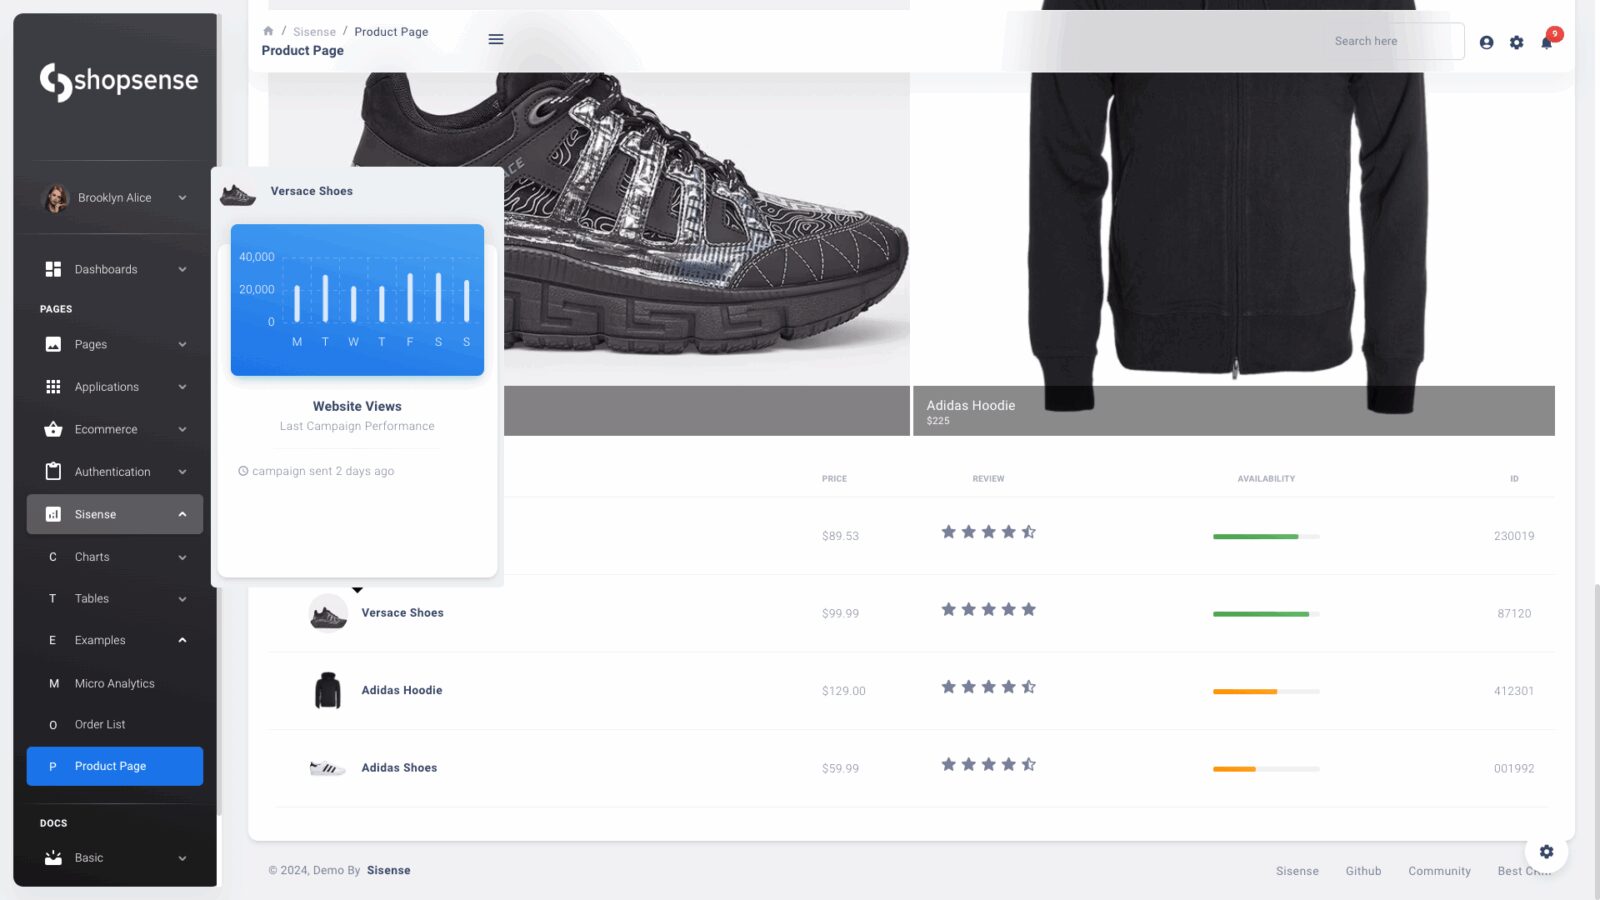The image size is (1600, 900).
Task: Click Versace Shoes thumbnail in popup
Action: pos(238,193)
